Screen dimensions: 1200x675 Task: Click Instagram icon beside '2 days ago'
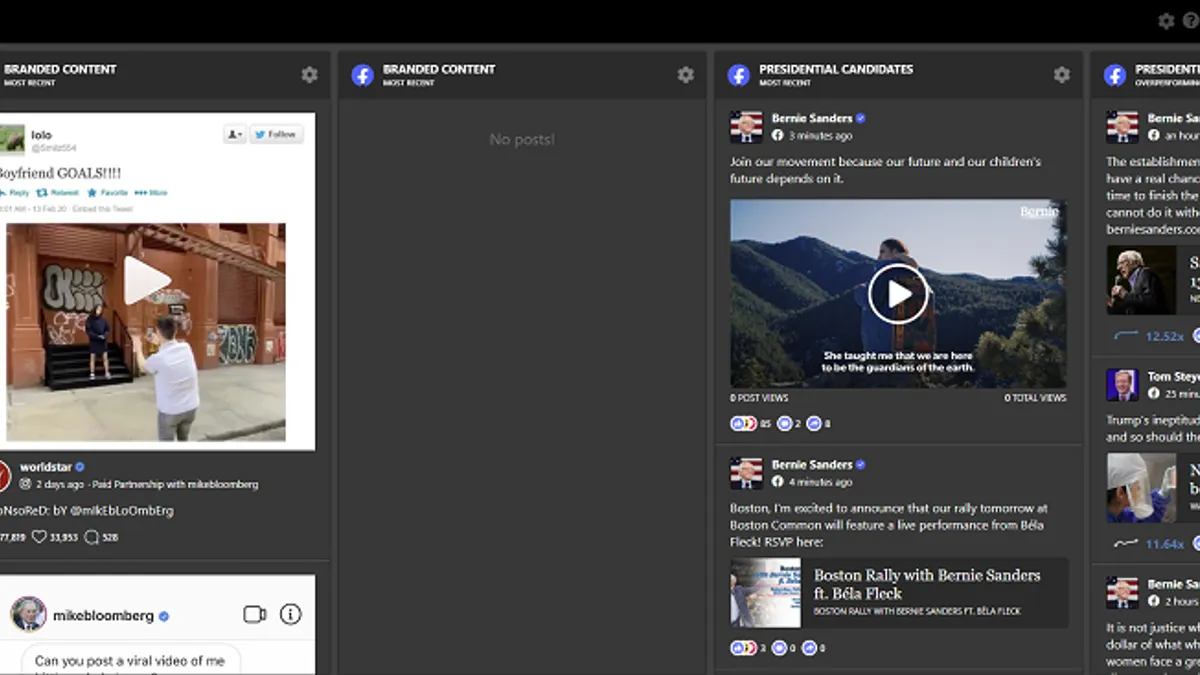(26, 484)
